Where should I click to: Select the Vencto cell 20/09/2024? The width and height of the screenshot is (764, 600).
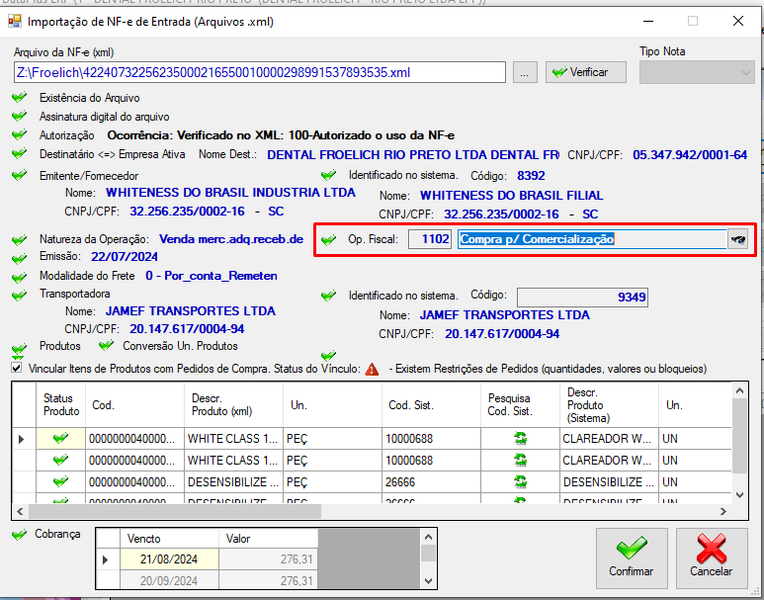pyautogui.click(x=169, y=581)
